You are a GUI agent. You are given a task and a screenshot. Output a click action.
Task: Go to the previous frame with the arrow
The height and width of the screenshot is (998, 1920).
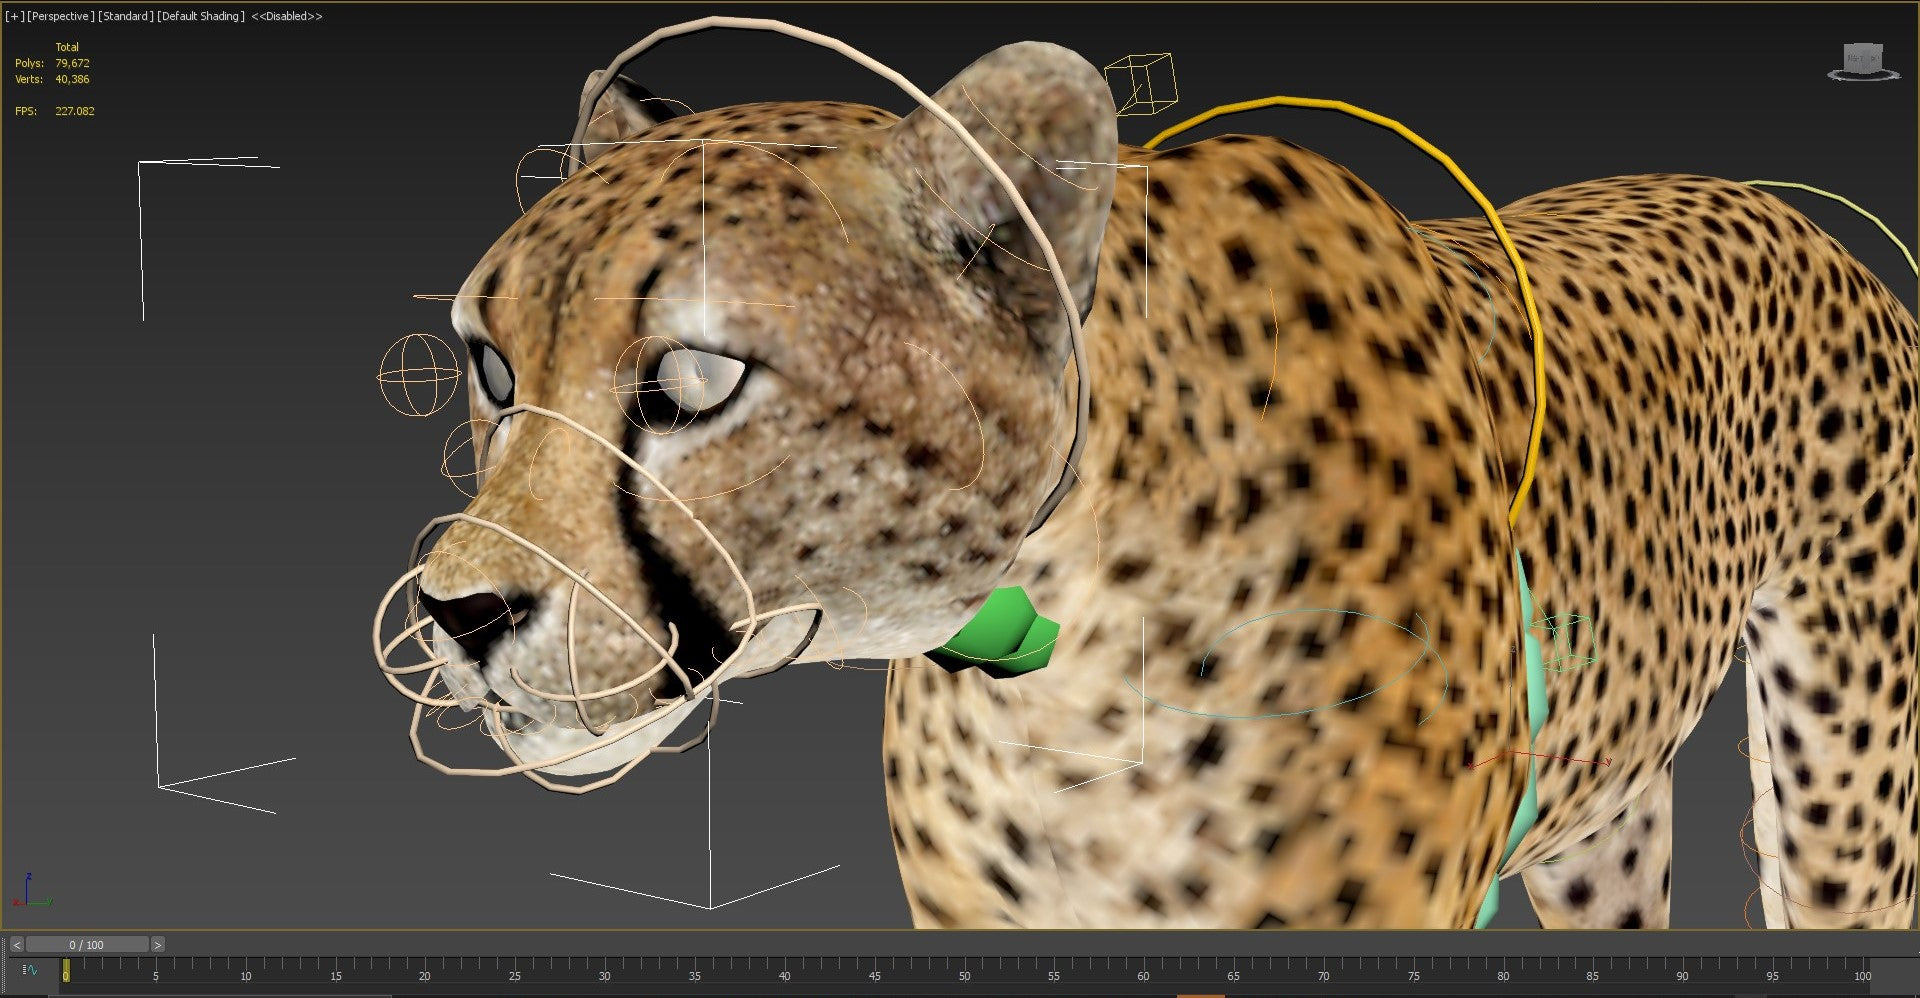tap(17, 943)
